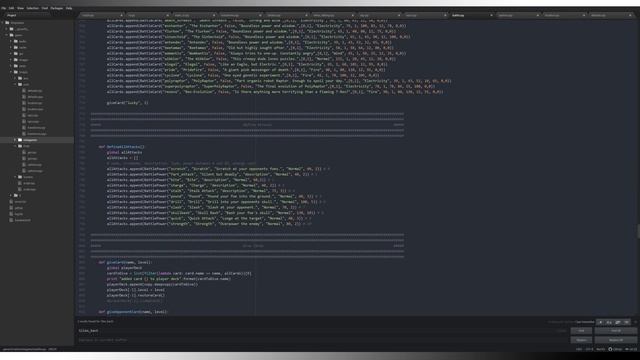640x360 pixels.
Task: Change the CRLF line ending setting
Action: [579, 349]
